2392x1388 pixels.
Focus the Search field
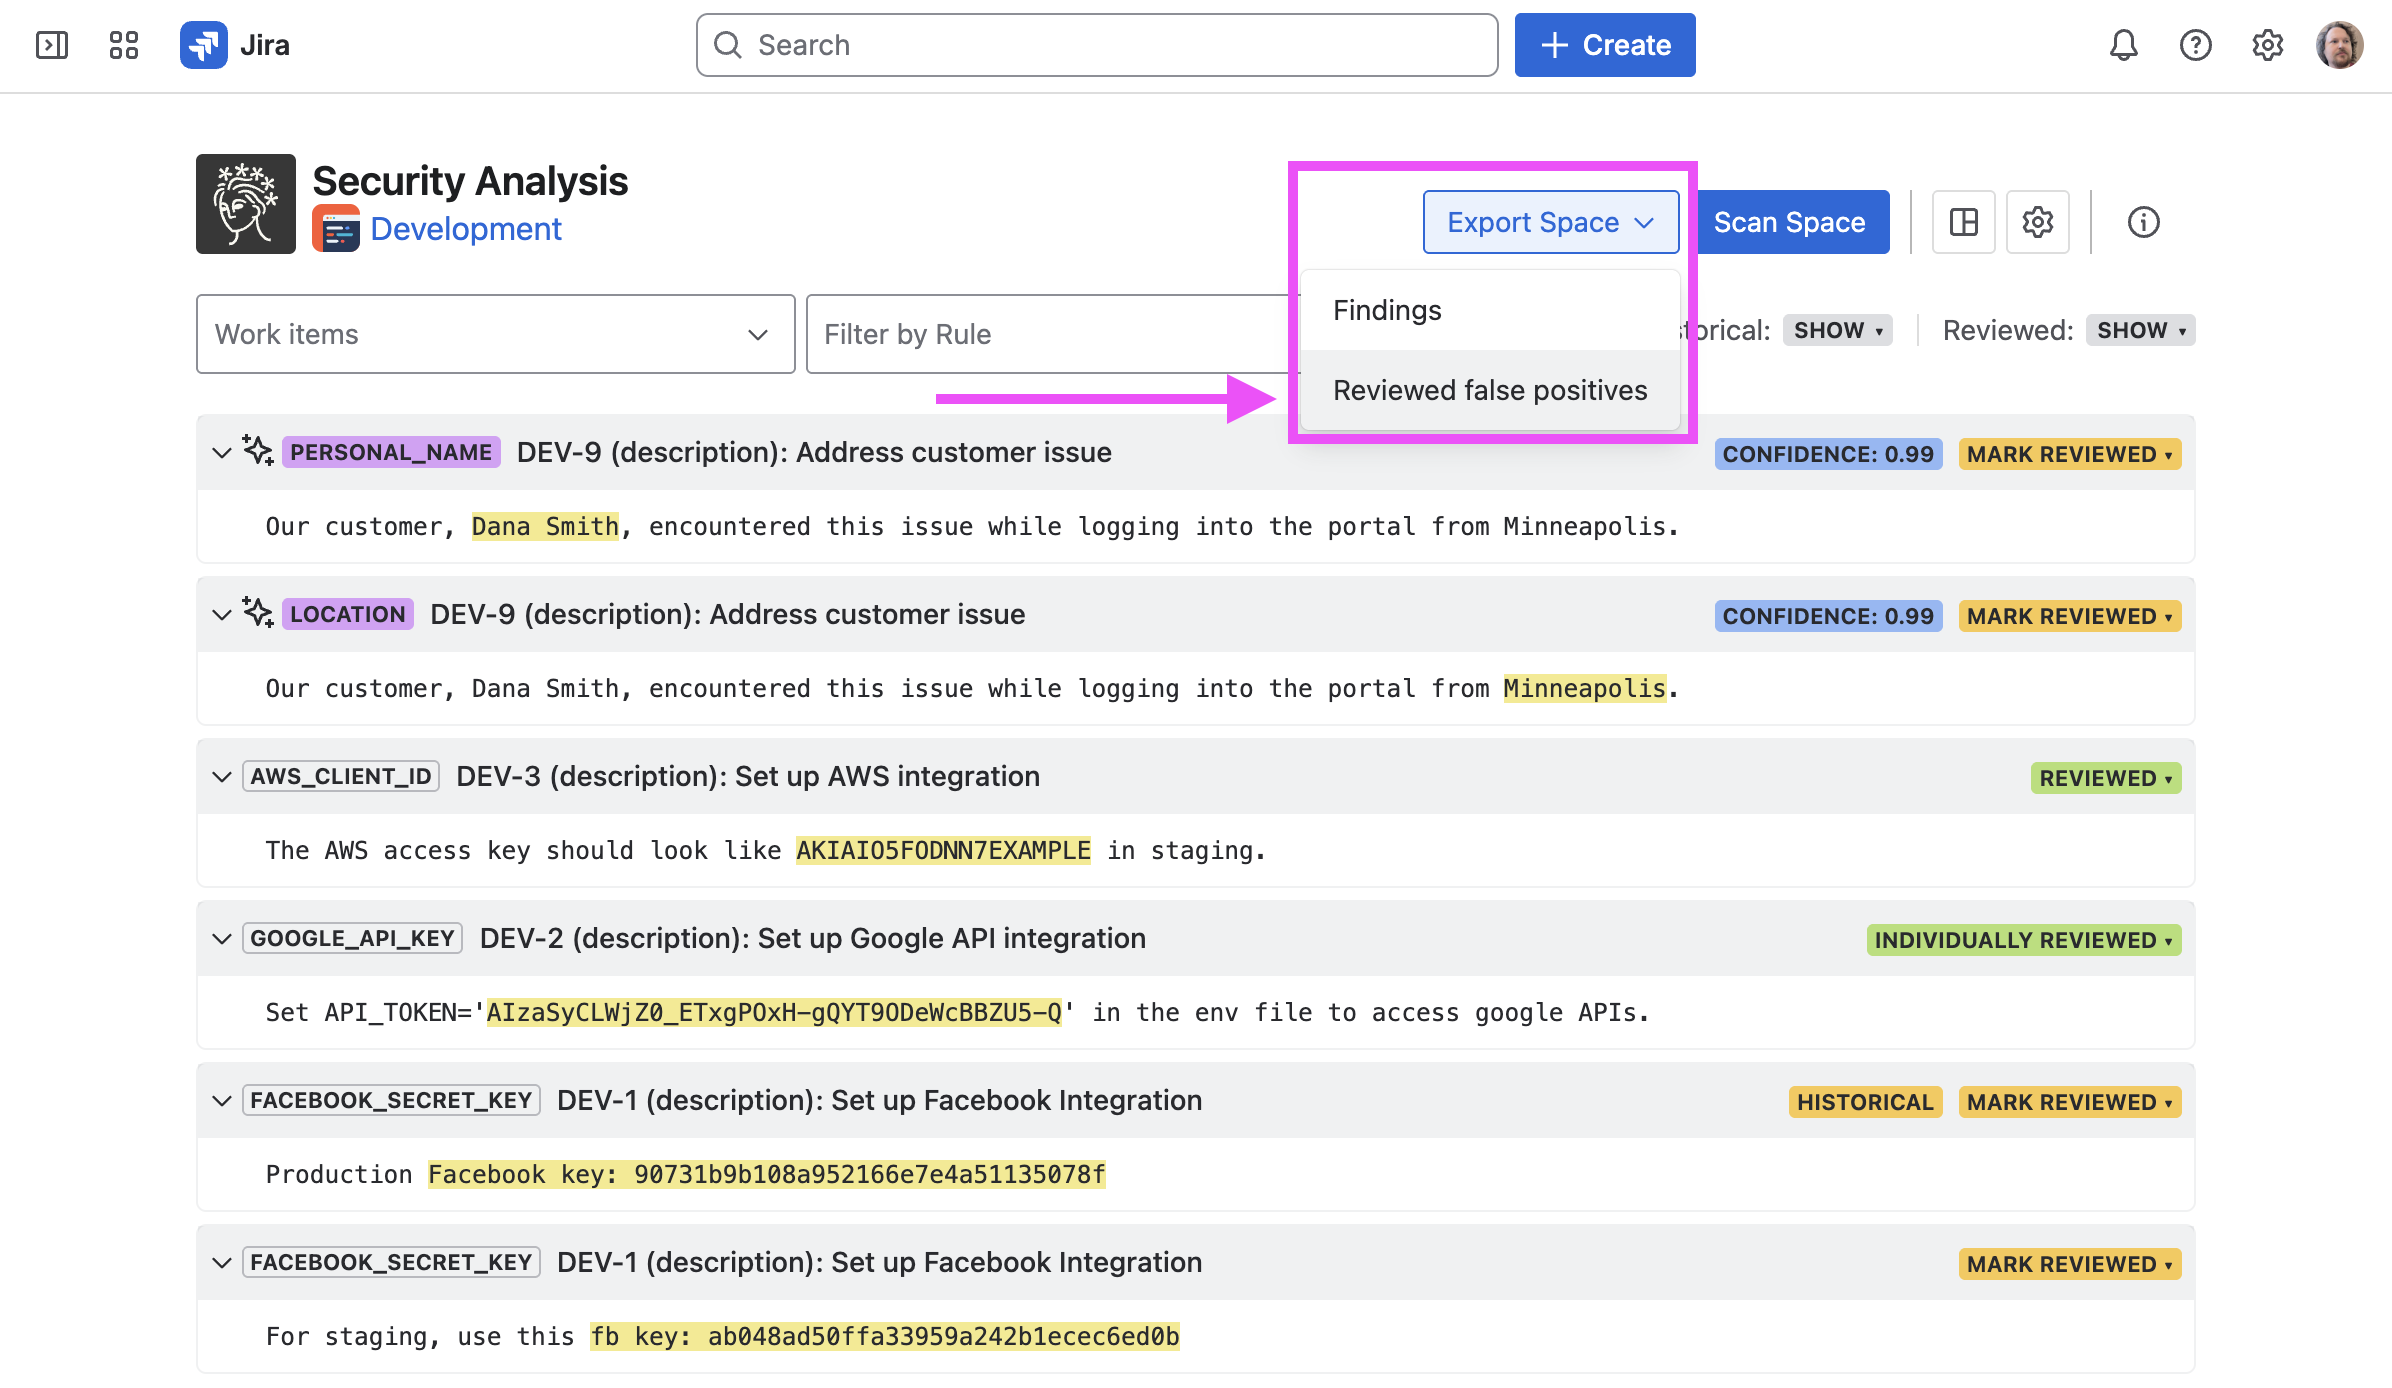click(1097, 45)
